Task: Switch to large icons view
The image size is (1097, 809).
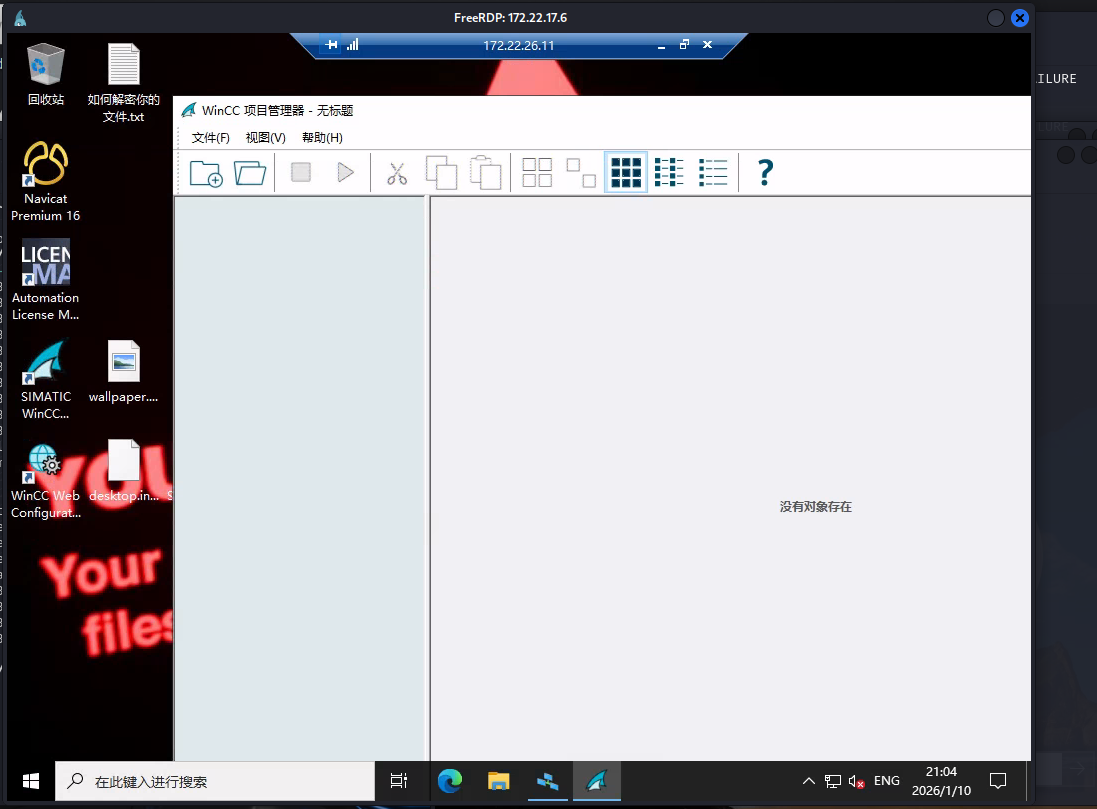Action: pos(537,173)
